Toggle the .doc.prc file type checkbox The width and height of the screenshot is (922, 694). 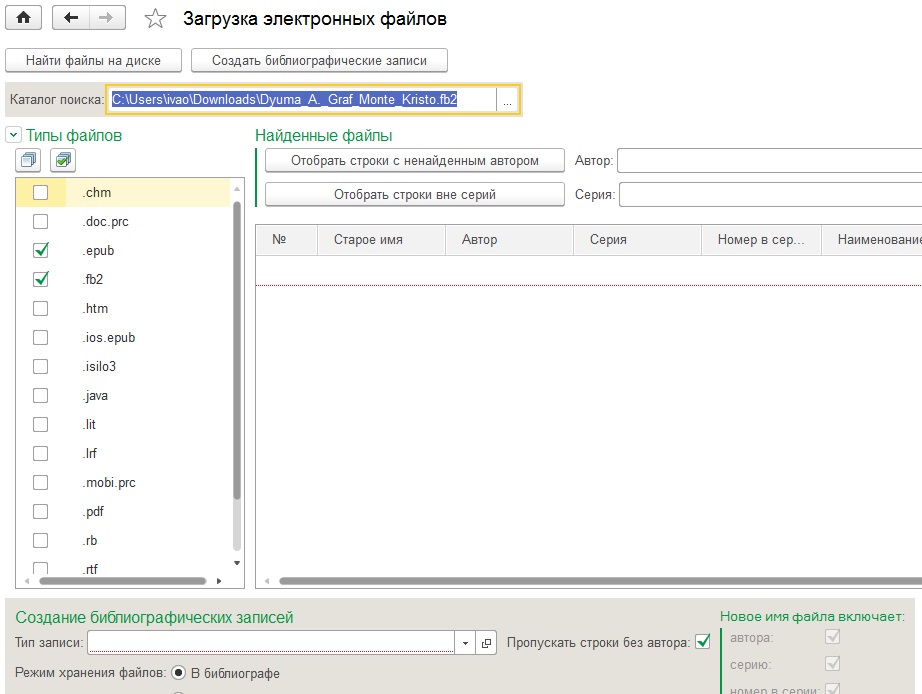[41, 221]
